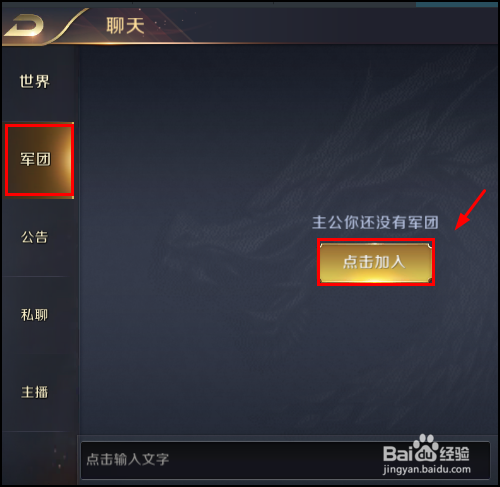
Task: Click the gold curved ornament beside the back icon
Action: (68, 27)
